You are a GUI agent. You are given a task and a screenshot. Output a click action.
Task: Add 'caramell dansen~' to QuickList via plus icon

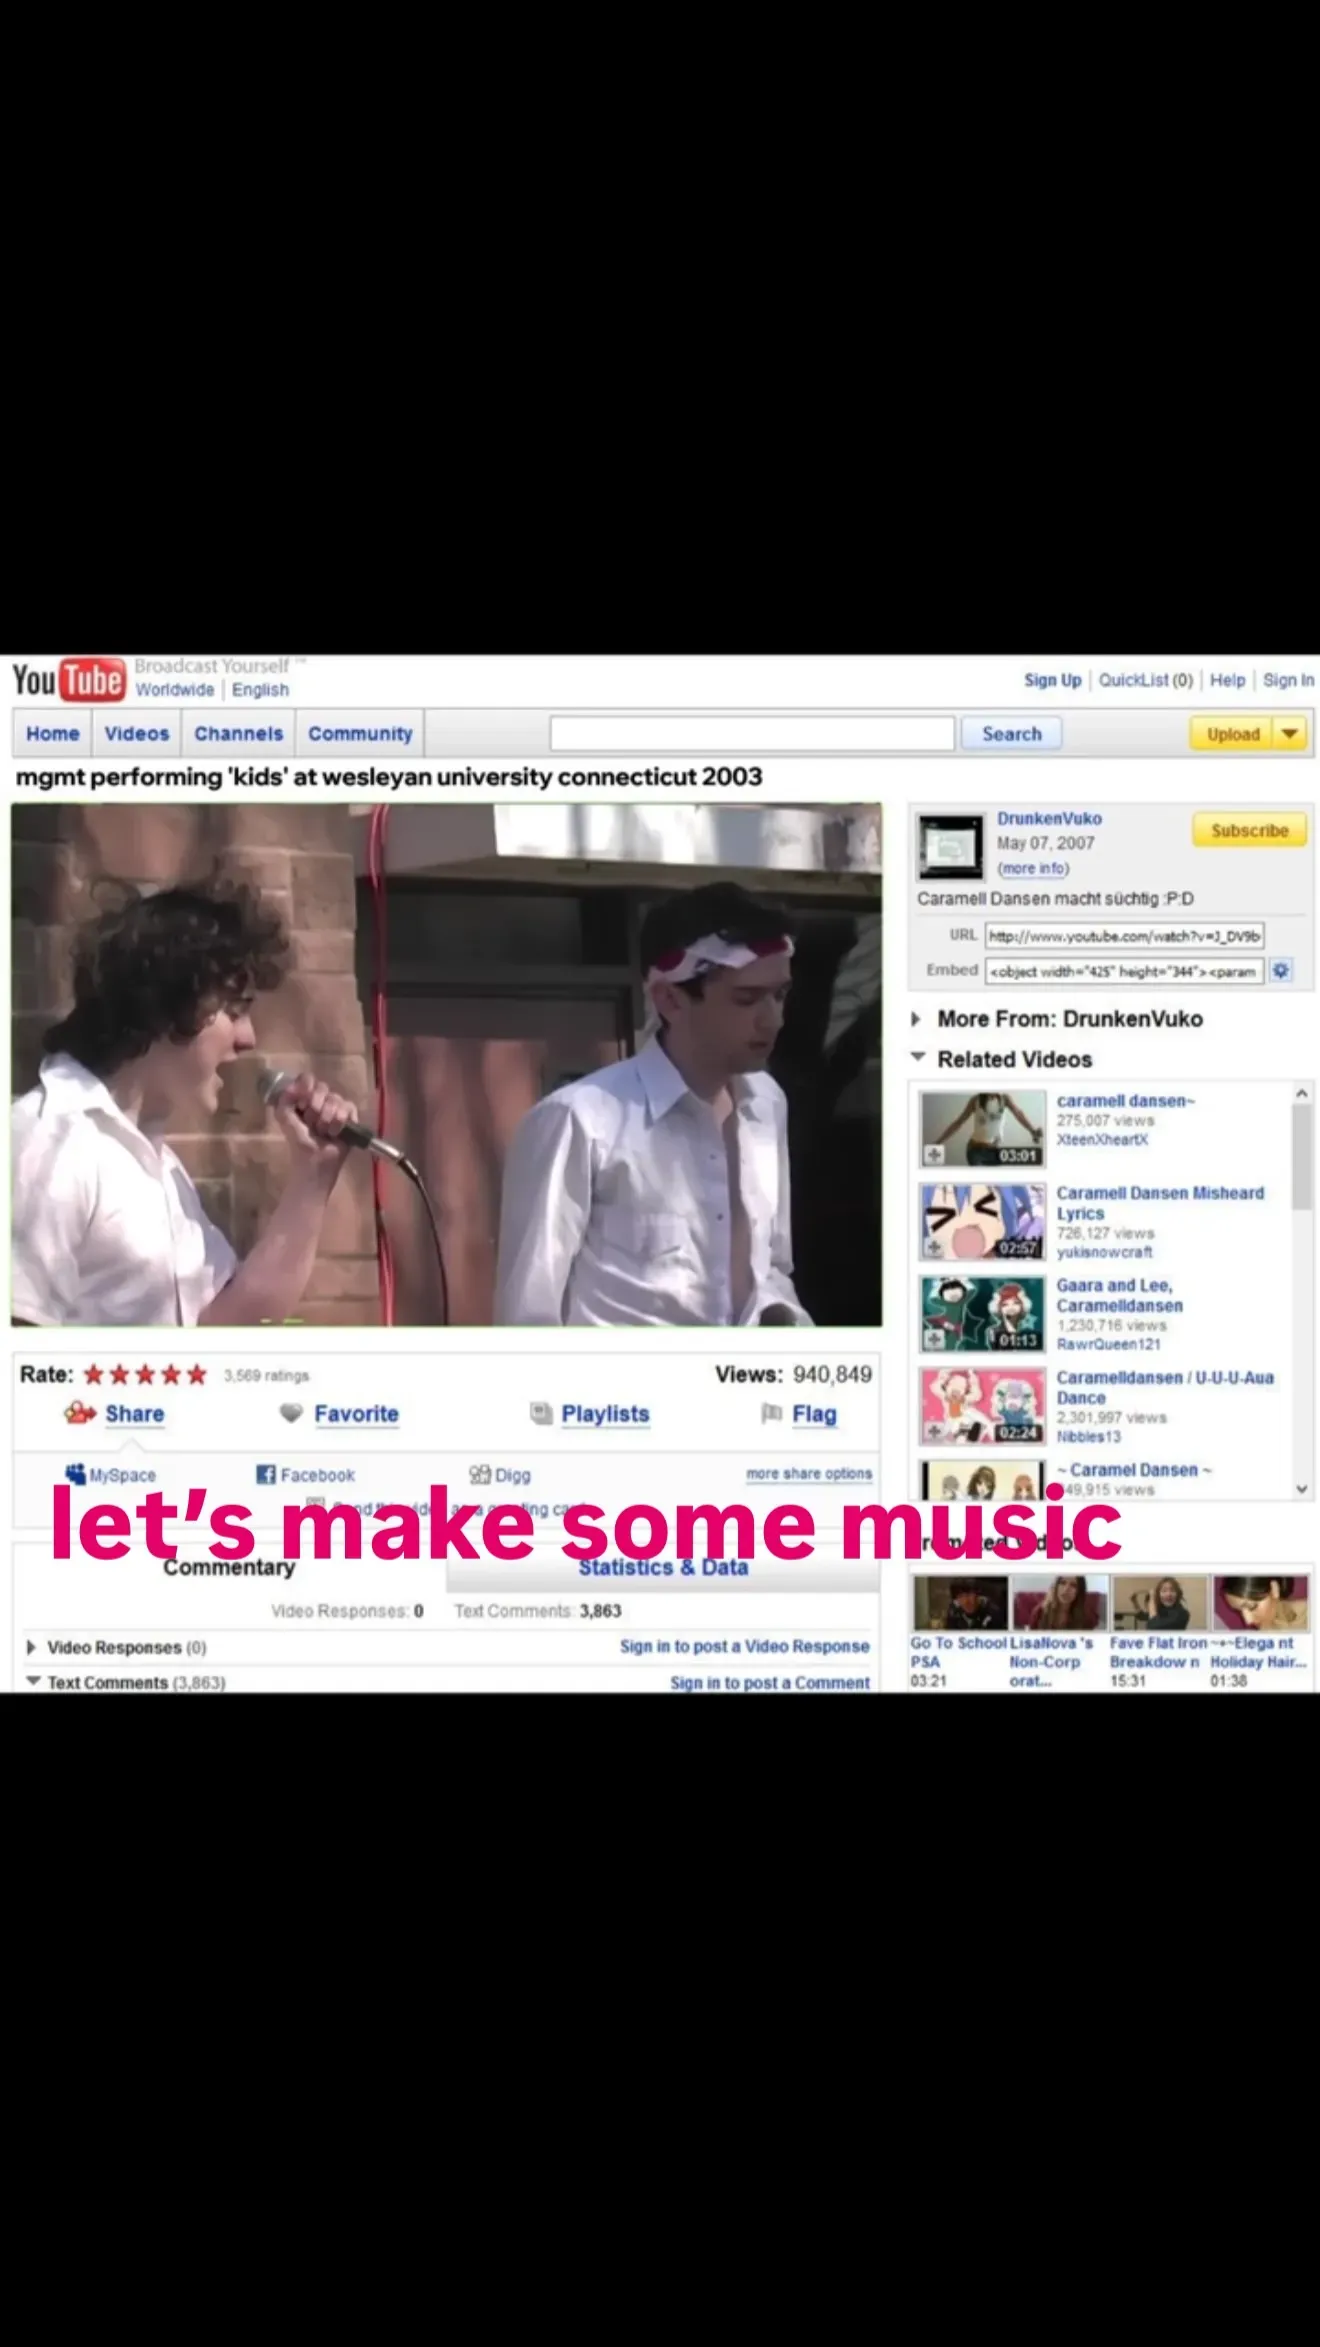click(933, 1155)
